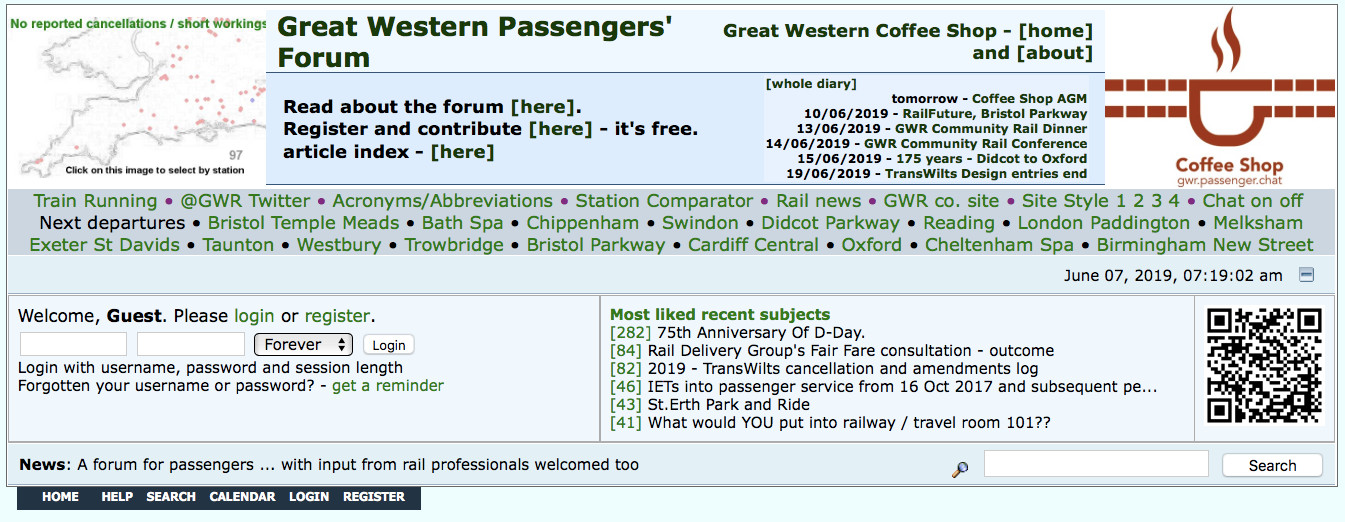The height and width of the screenshot is (522, 1345).
Task: Open the REGISTER menu item
Action: point(374,497)
